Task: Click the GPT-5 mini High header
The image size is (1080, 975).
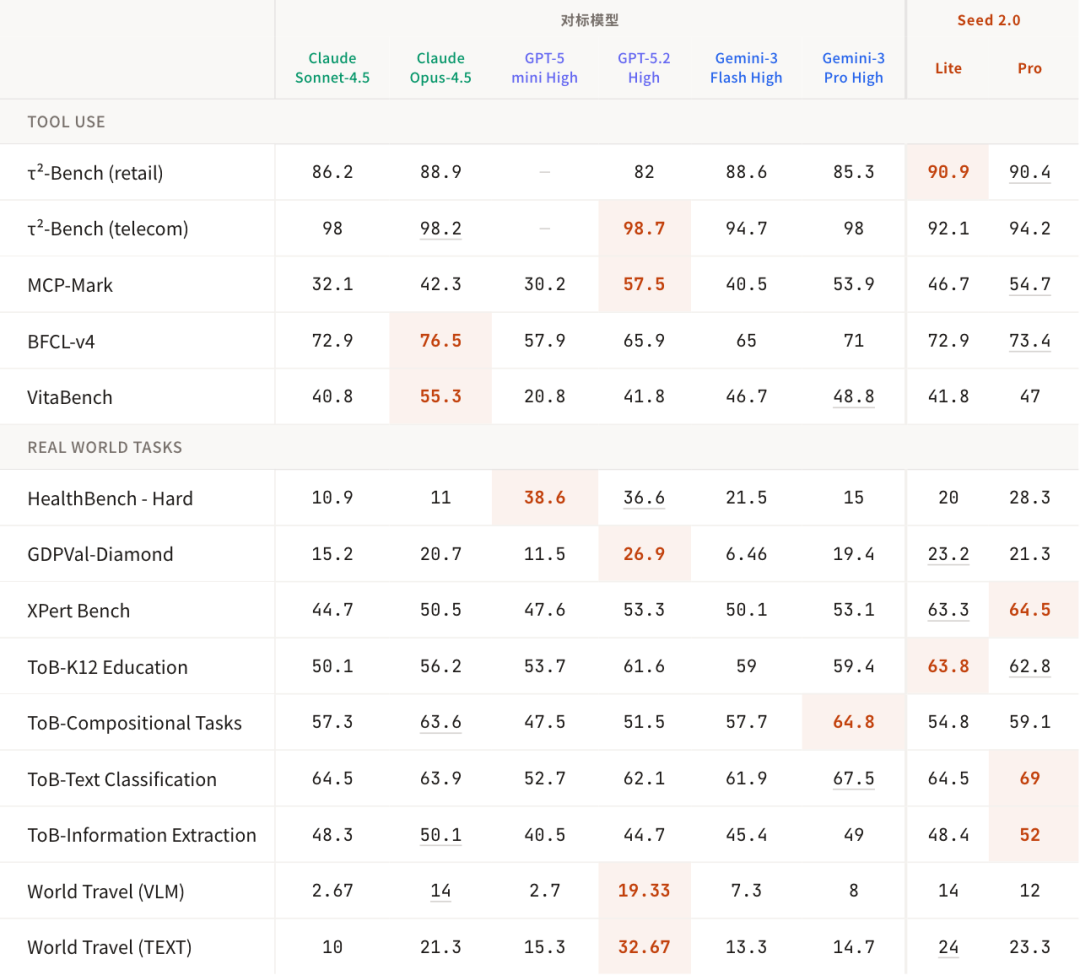Action: (x=544, y=67)
